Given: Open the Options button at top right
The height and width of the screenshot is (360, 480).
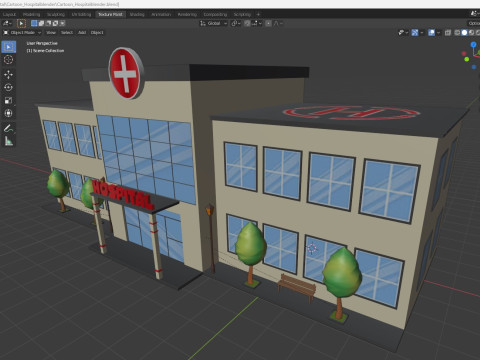Looking at the screenshot, I should click(x=473, y=23).
